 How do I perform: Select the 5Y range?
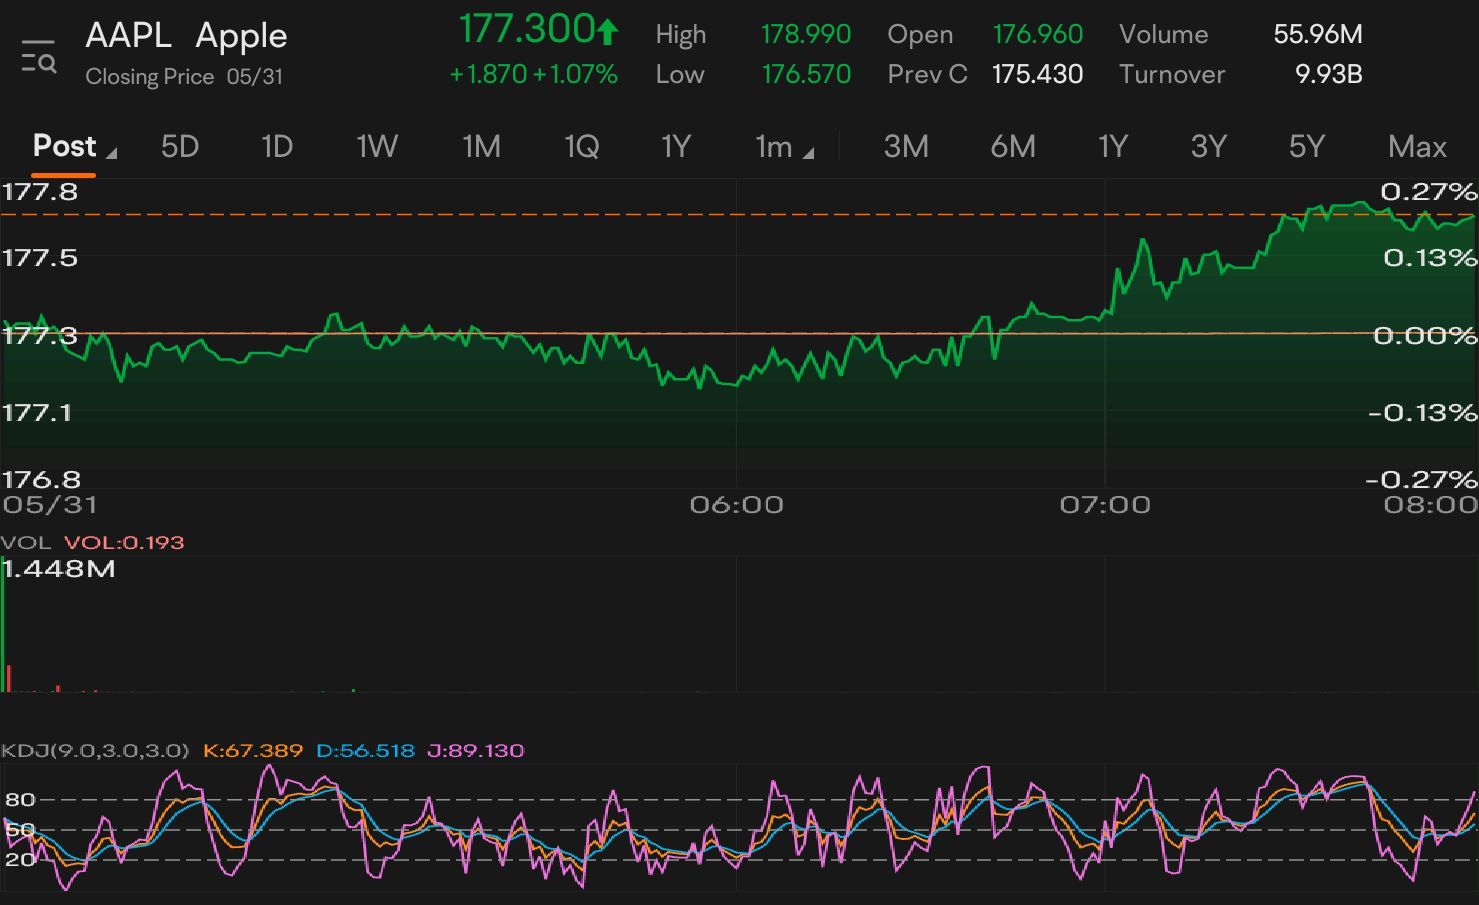pos(1306,147)
